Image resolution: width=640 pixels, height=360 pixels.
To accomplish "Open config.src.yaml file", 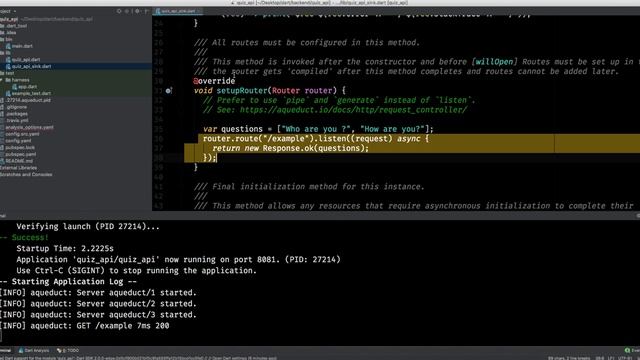I will [22, 134].
